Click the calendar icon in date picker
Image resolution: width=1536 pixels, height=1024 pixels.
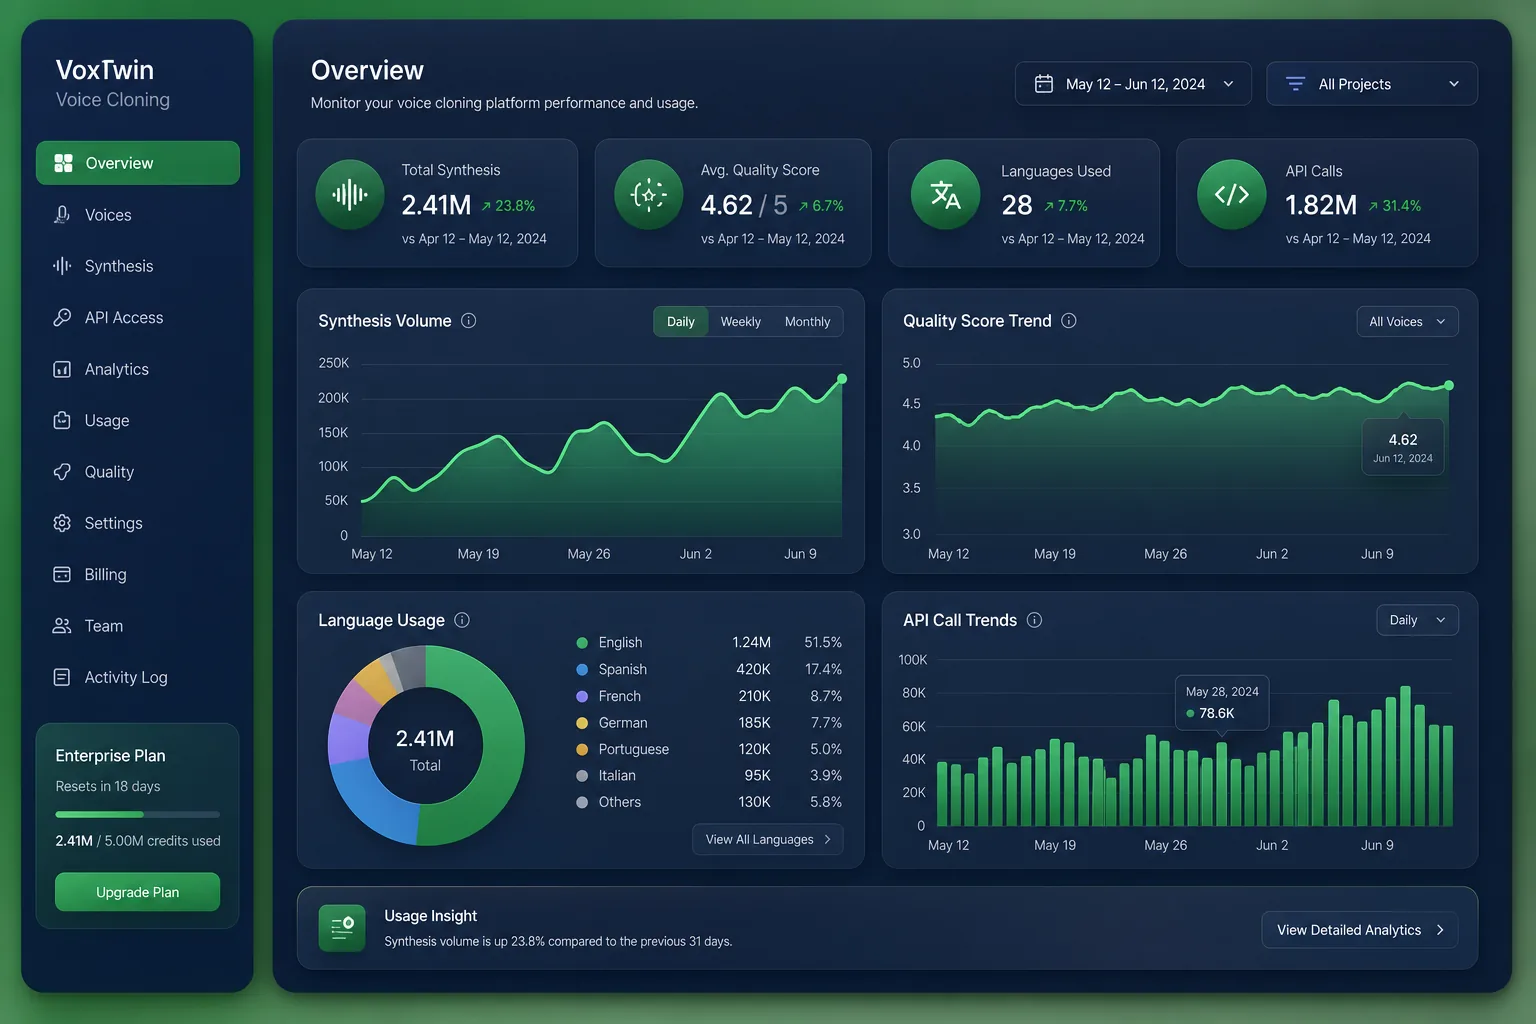point(1043,84)
